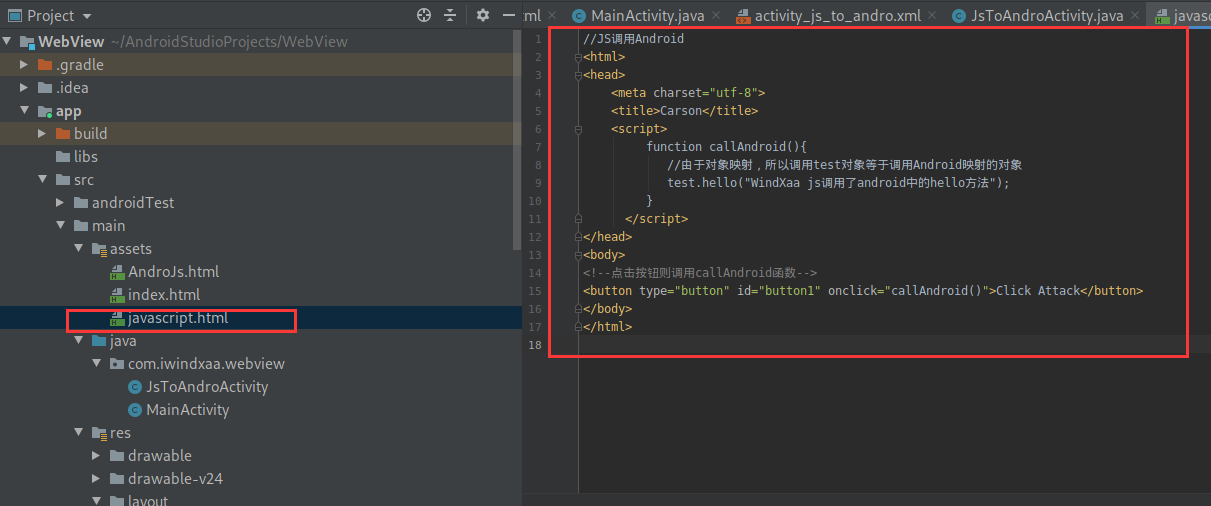Click the libs folder icon
1211x506 pixels.
pos(63,157)
